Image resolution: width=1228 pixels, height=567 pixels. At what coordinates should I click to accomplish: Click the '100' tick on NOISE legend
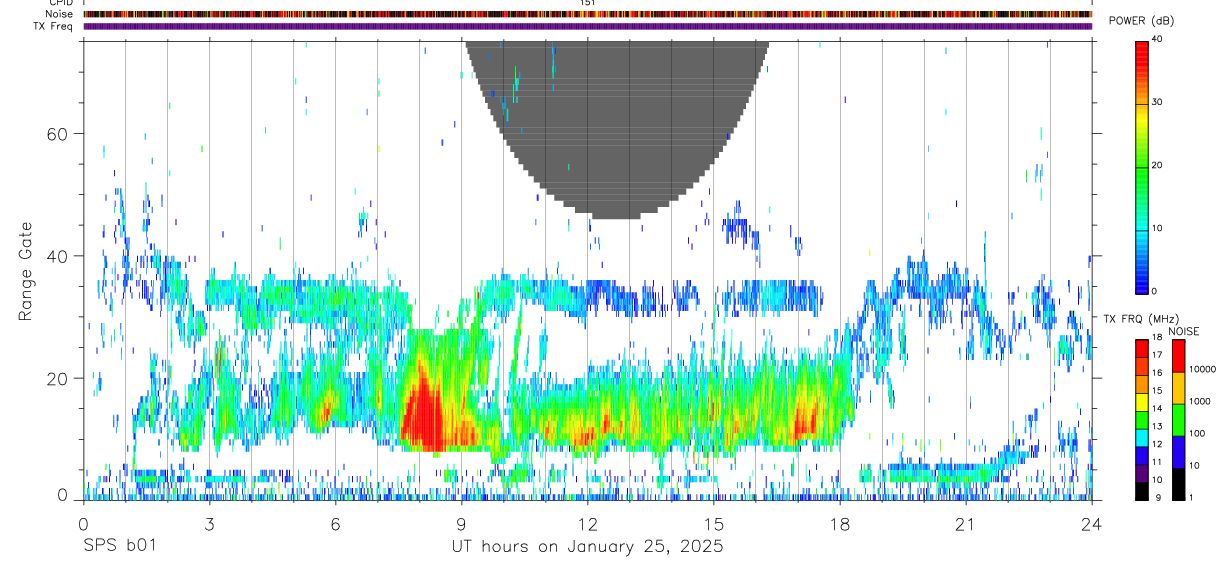pos(1199,433)
